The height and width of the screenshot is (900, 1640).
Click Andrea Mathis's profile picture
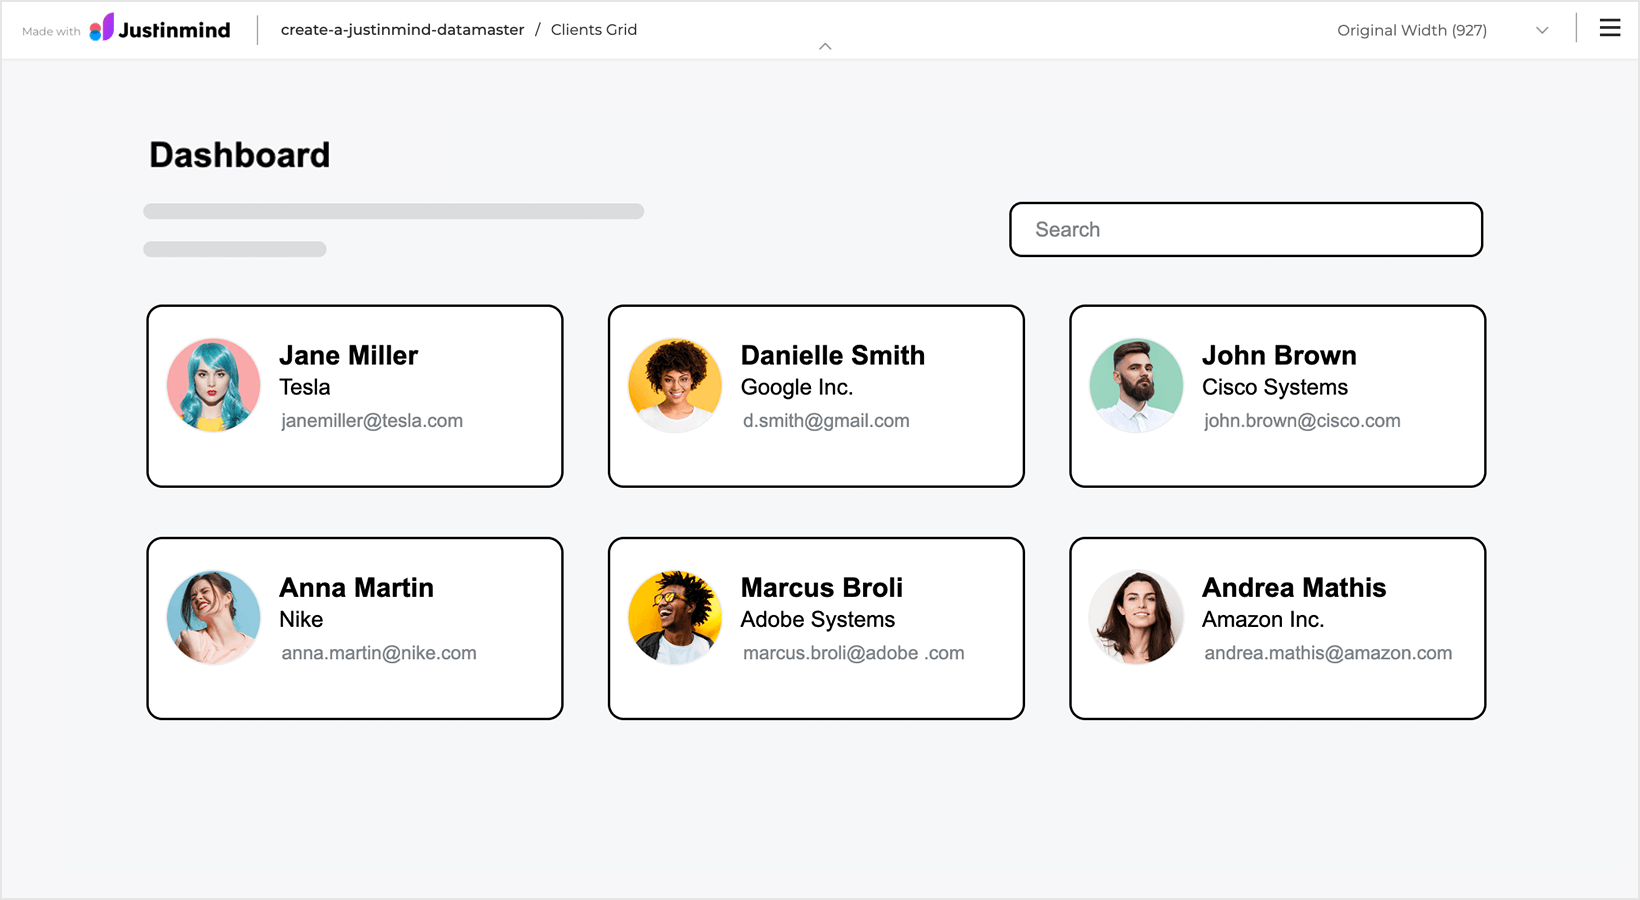[x=1136, y=617]
